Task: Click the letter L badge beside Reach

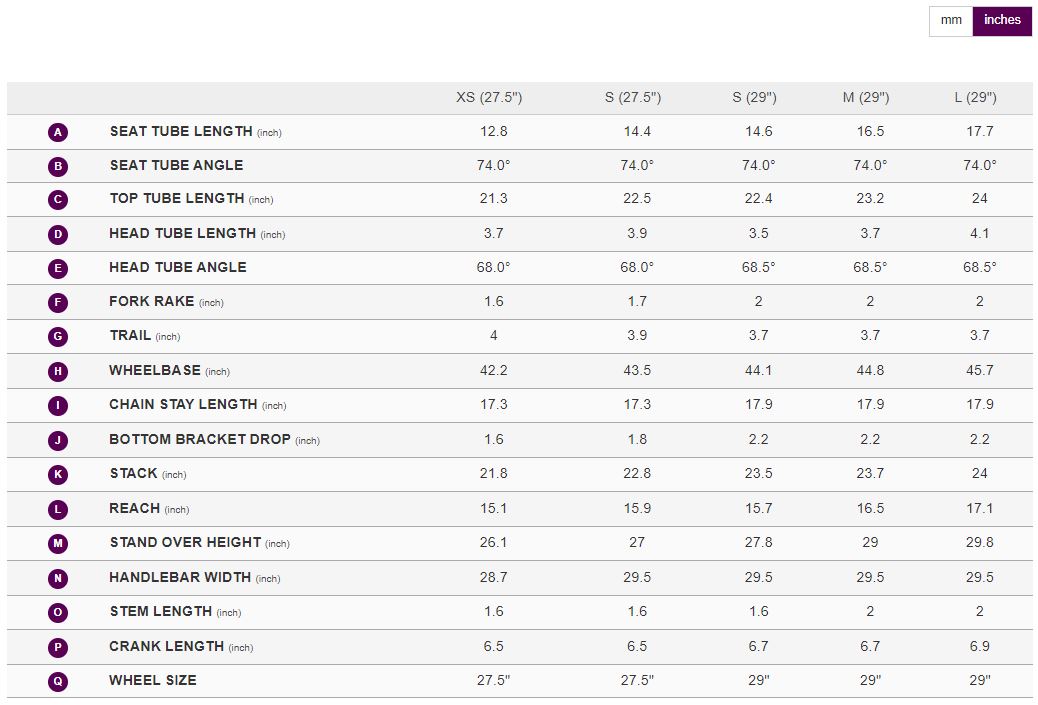Action: [x=58, y=509]
